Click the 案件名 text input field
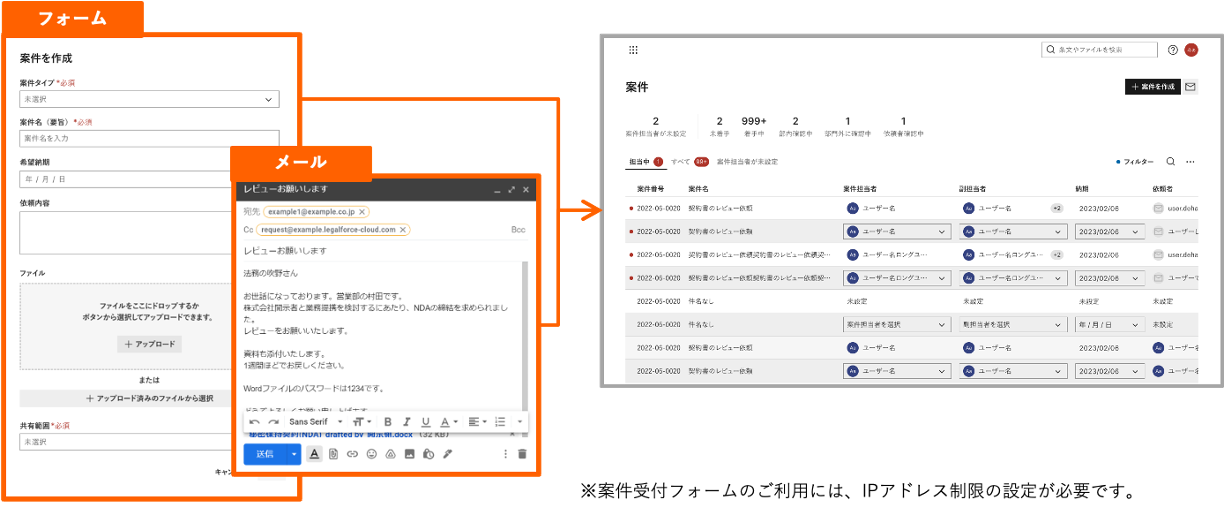The height and width of the screenshot is (516, 1224). click(150, 138)
